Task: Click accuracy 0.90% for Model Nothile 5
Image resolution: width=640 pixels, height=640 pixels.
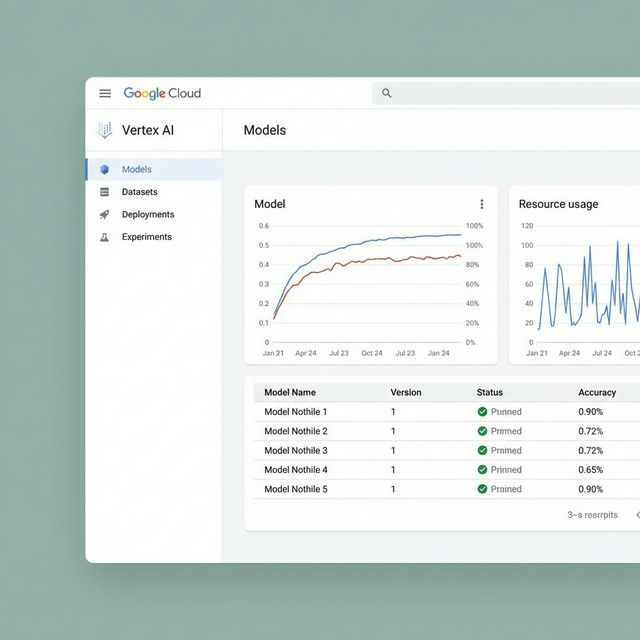Action: [591, 489]
